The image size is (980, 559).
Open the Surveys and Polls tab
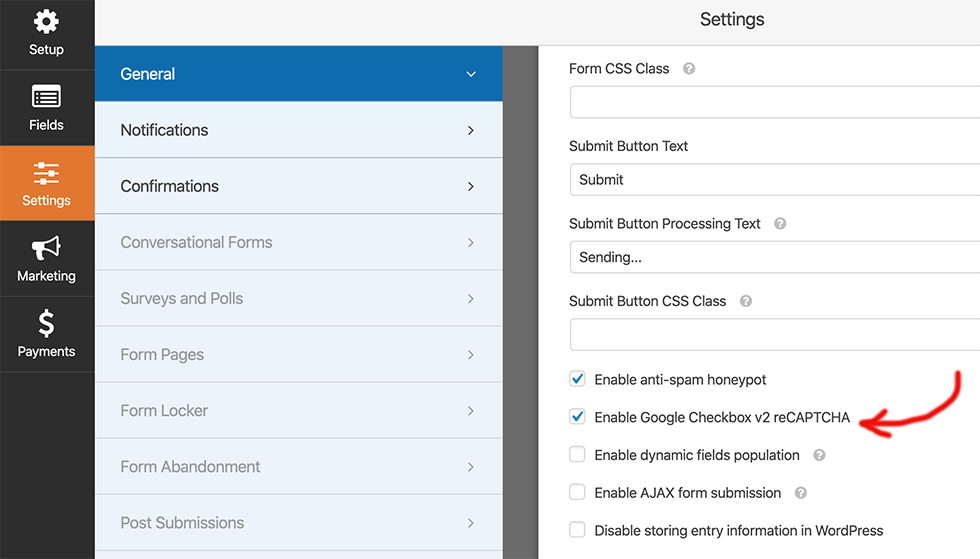pyautogui.click(x=182, y=298)
